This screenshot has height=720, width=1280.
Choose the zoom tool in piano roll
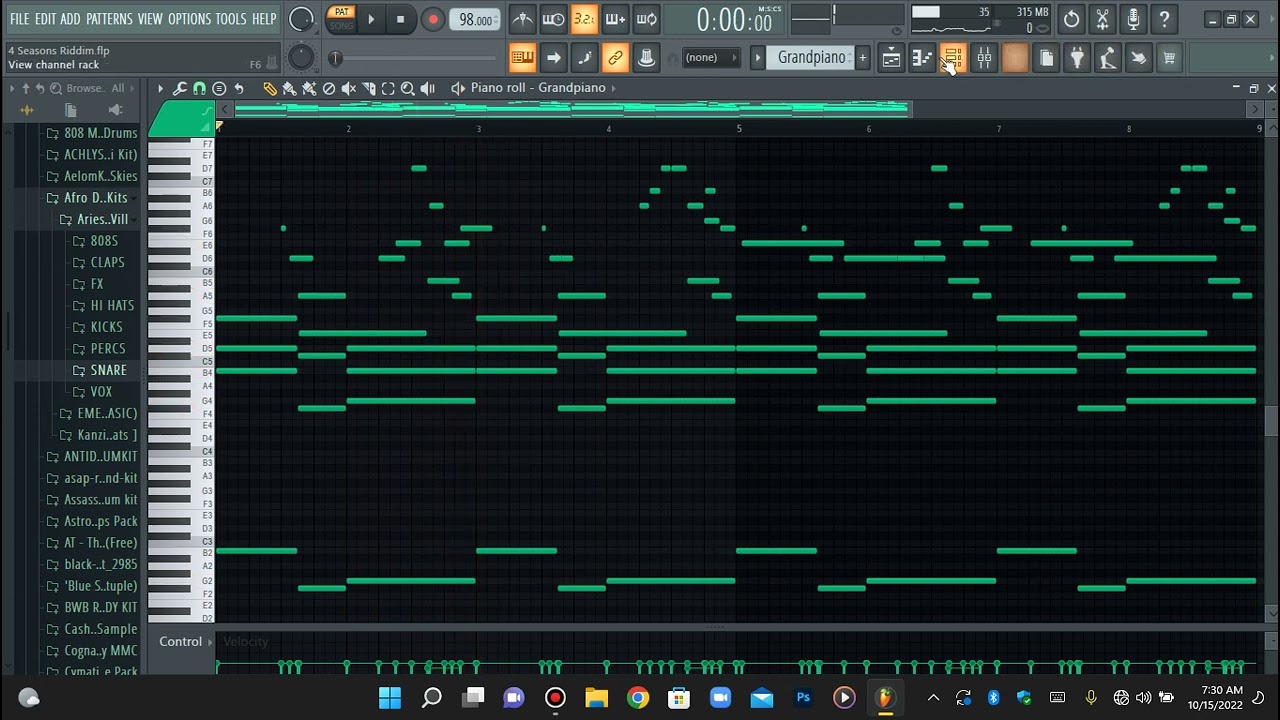408,88
